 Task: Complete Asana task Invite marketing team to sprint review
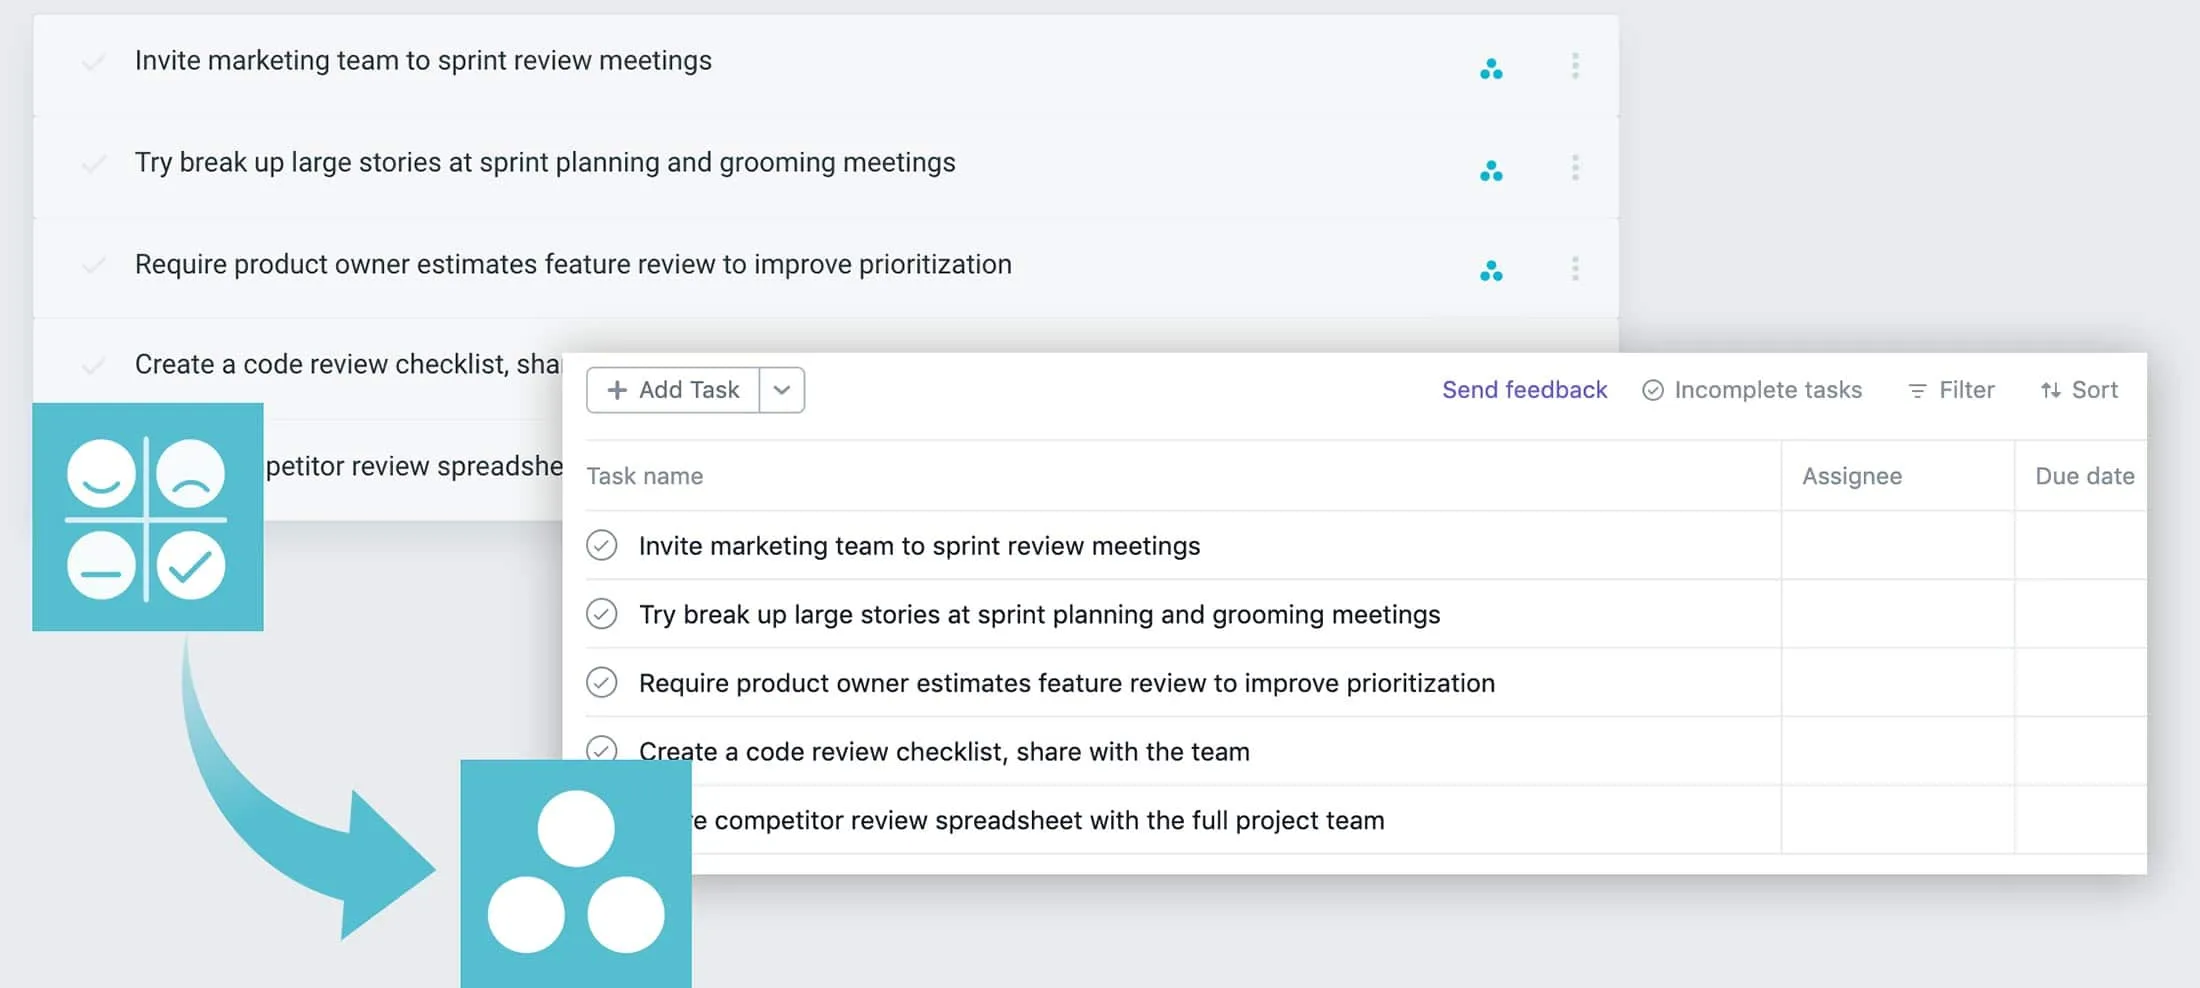(x=601, y=545)
